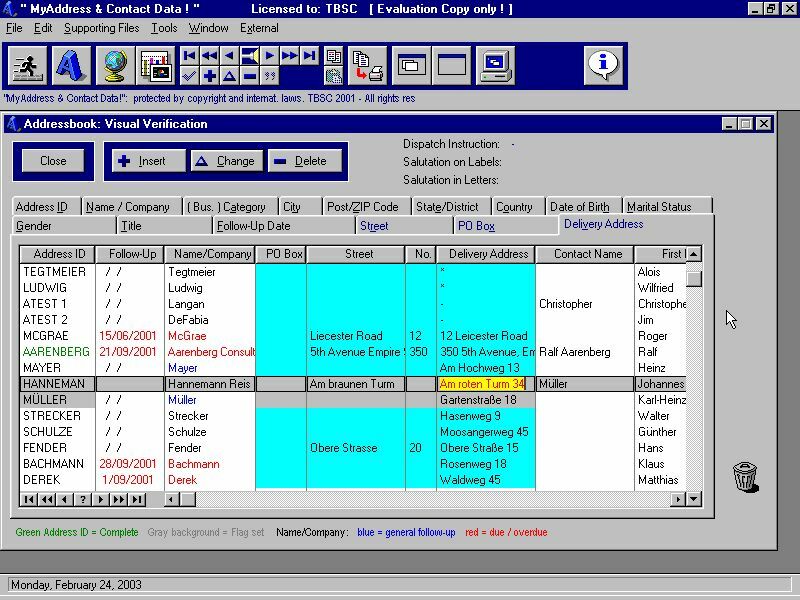
Task: Switch to the State/District tab
Action: pyautogui.click(x=451, y=207)
